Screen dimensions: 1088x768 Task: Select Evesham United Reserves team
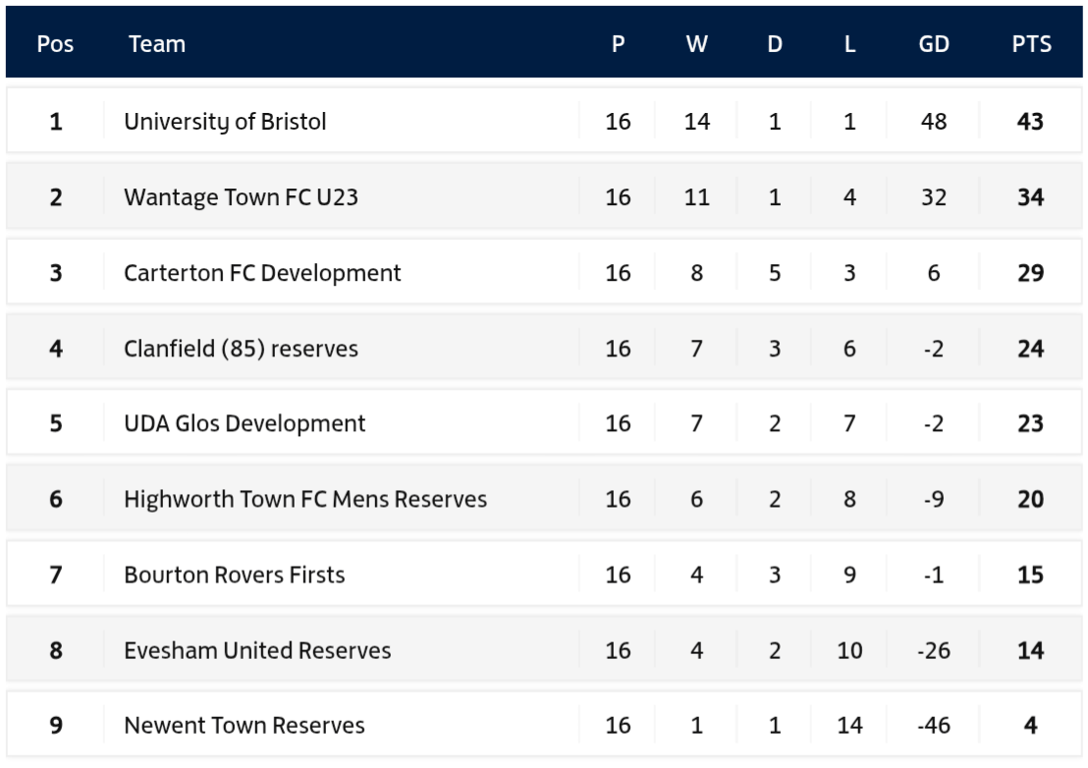point(257,650)
